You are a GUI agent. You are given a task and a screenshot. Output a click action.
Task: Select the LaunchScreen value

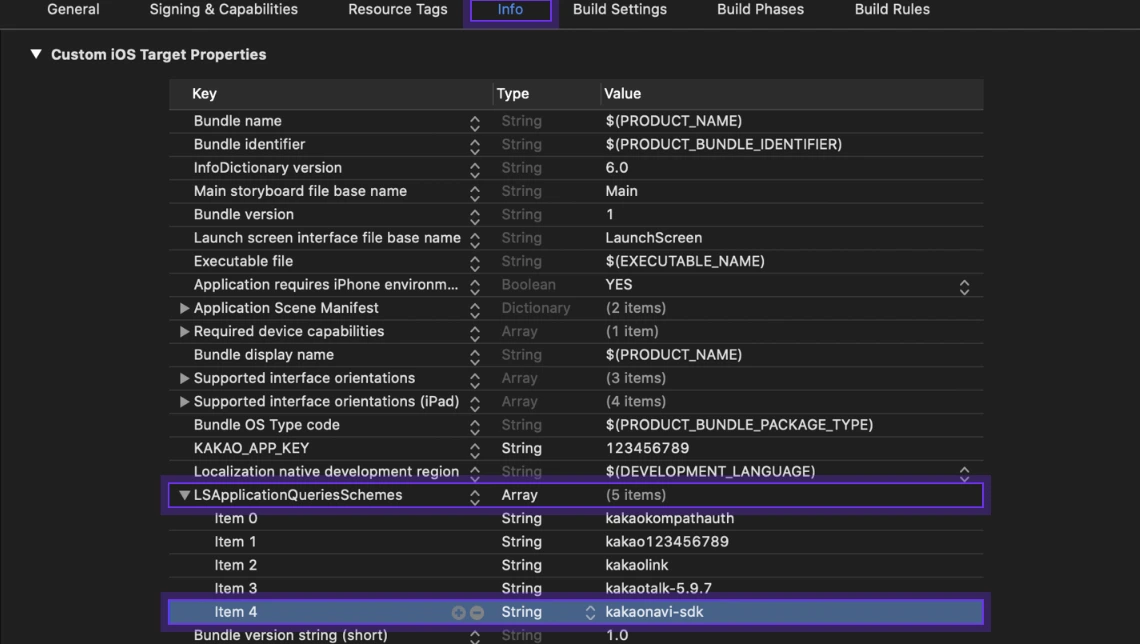click(x=654, y=238)
